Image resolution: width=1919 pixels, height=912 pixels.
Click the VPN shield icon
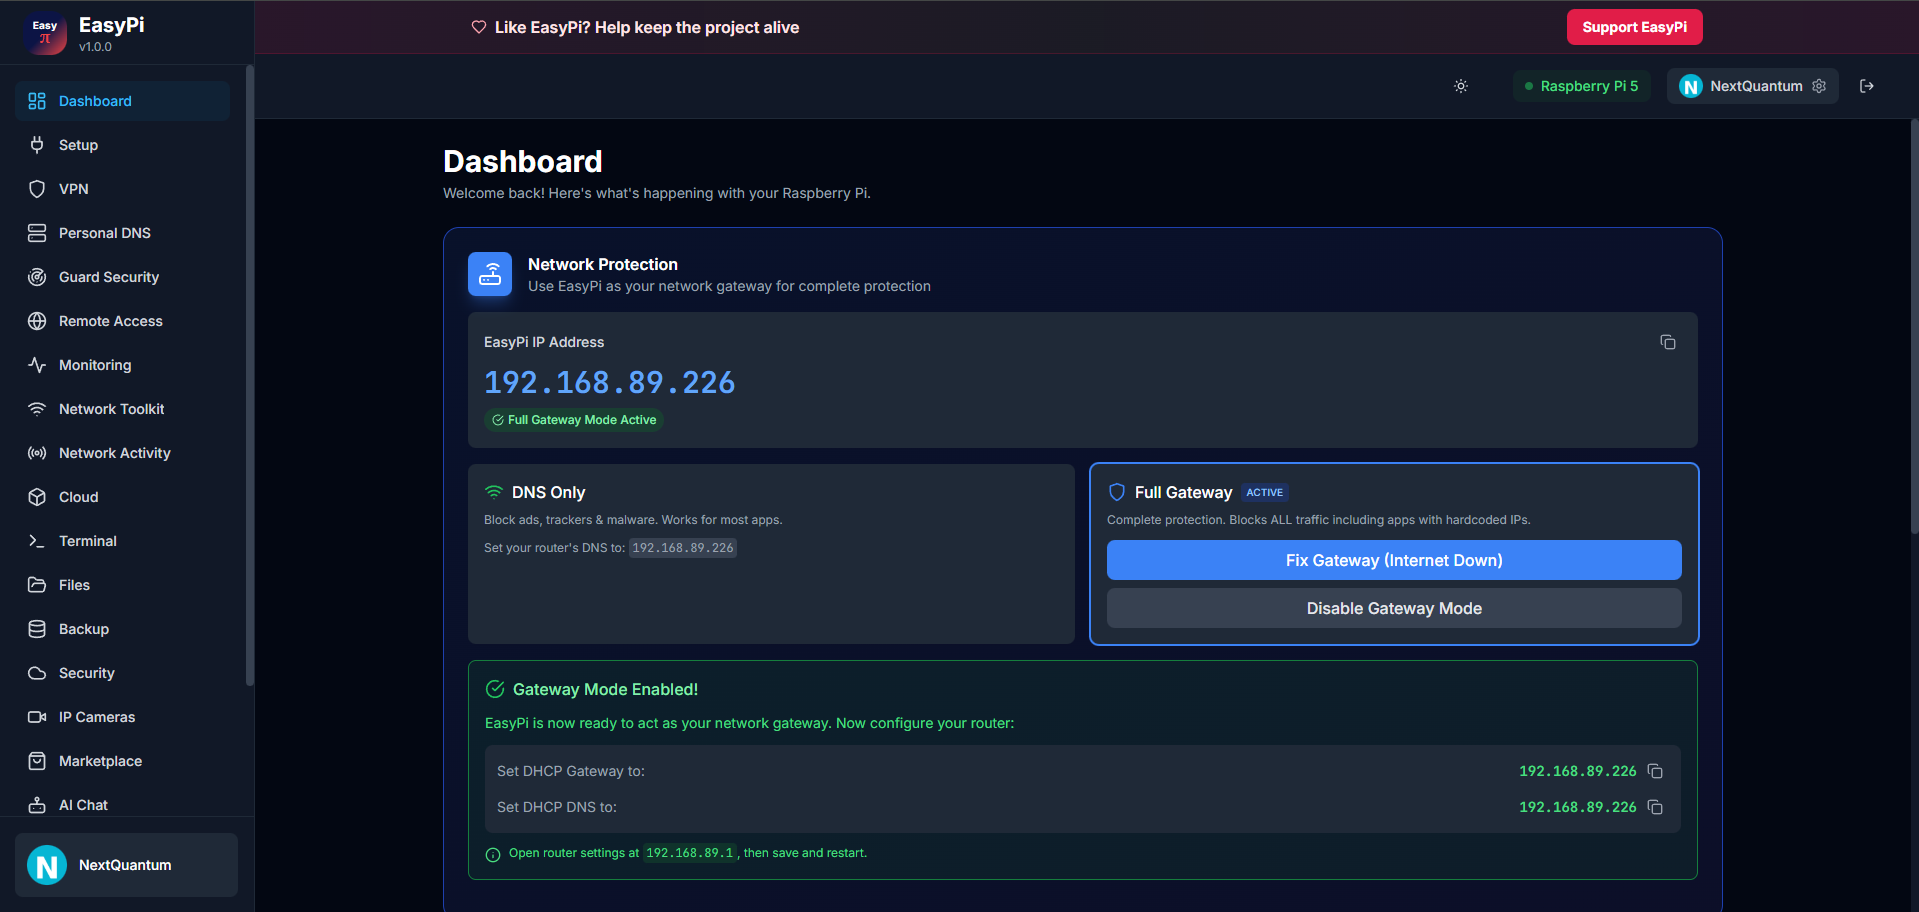coord(37,189)
